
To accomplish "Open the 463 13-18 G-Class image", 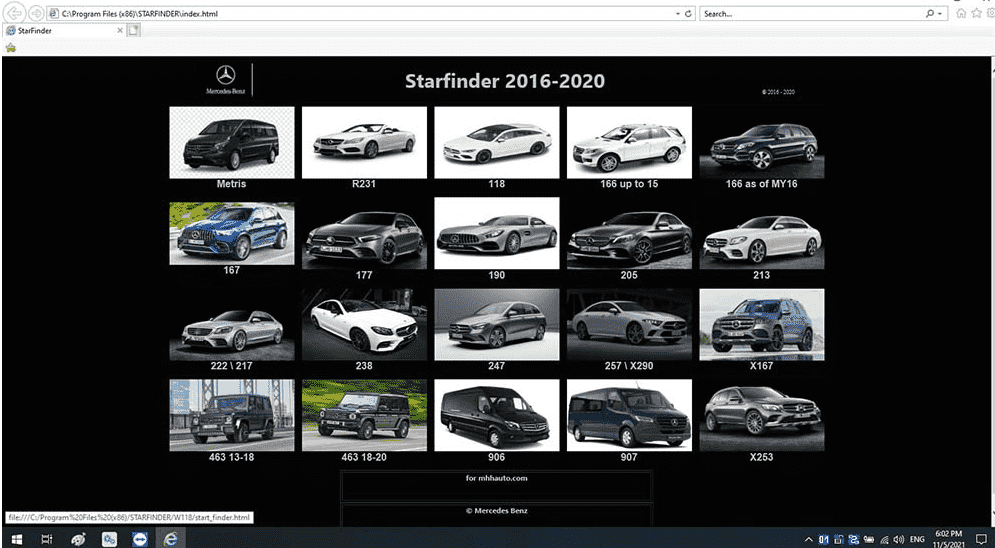I will tap(232, 415).
